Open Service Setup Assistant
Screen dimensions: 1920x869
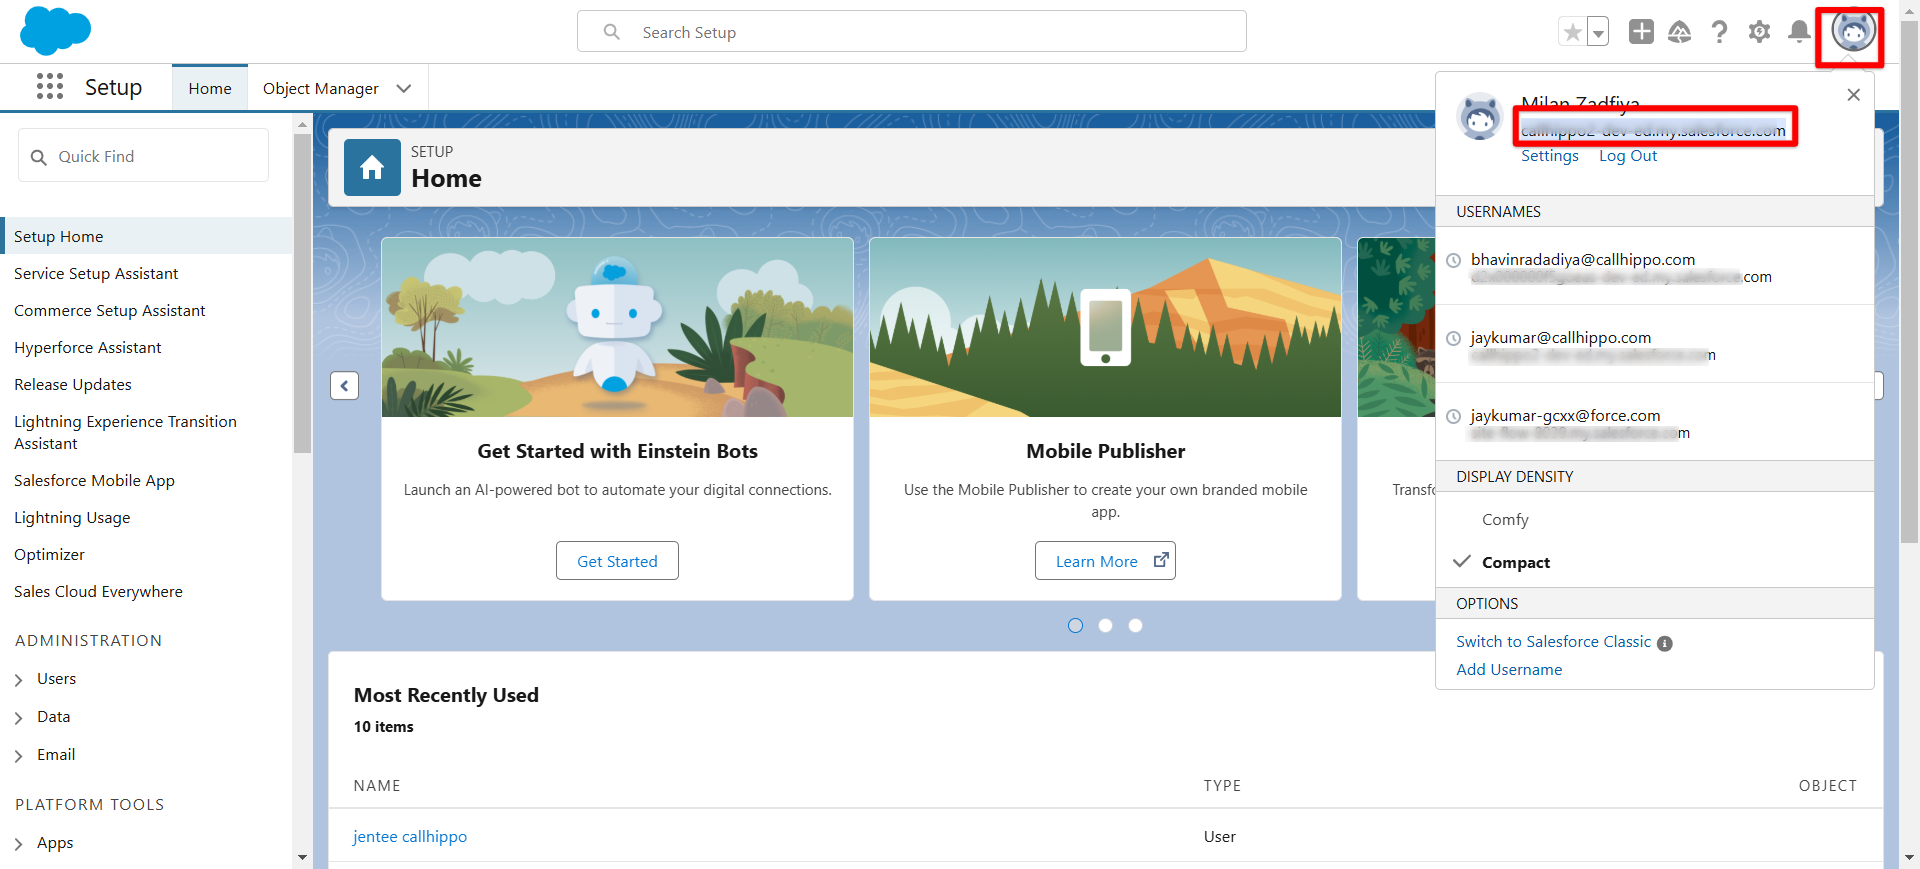[96, 273]
